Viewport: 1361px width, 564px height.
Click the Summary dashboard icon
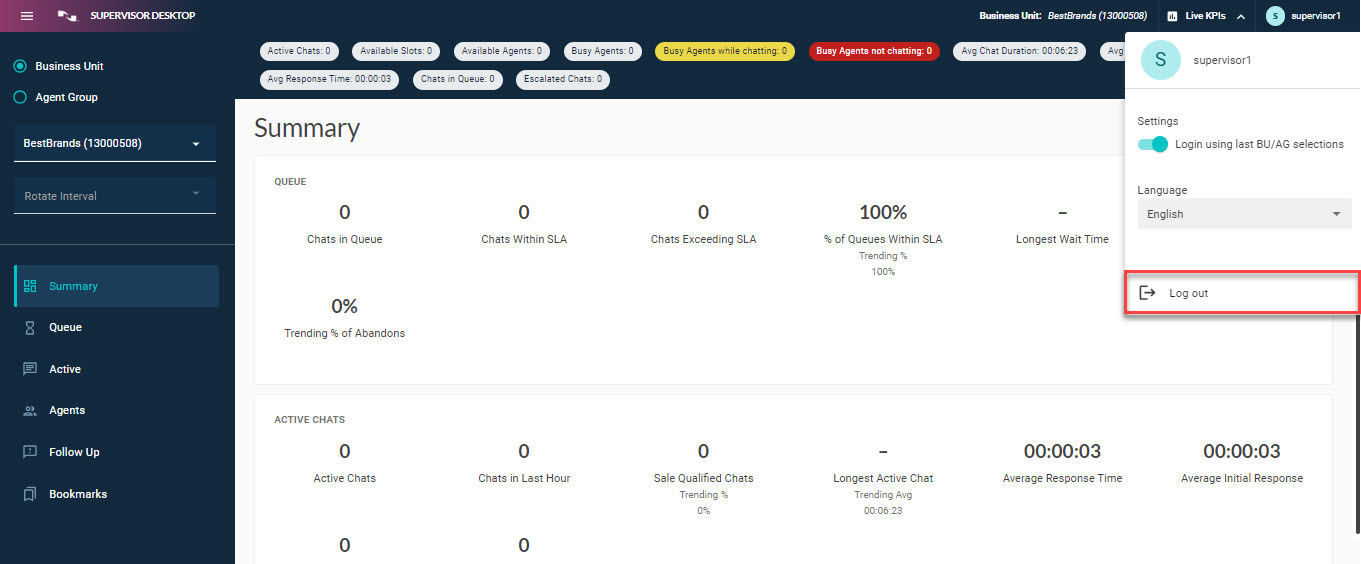pos(30,286)
